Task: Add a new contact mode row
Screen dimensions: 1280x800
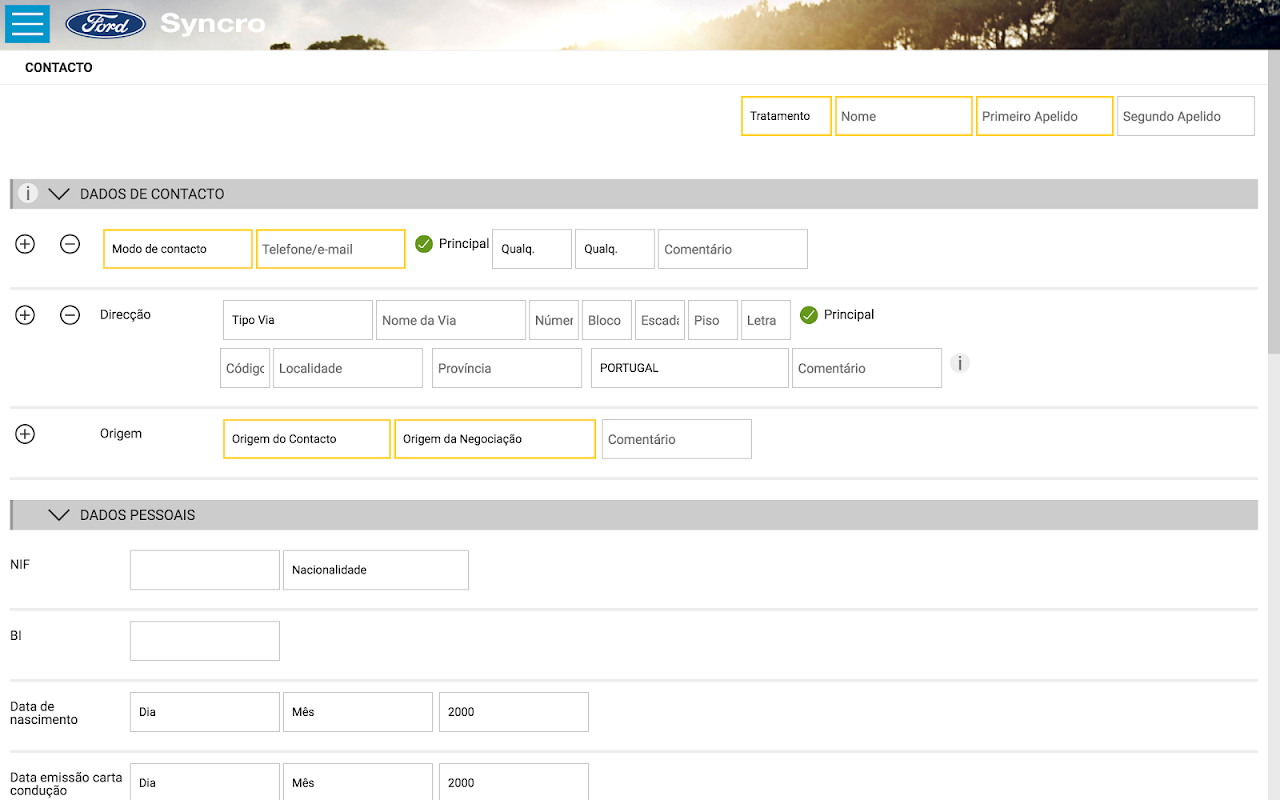Action: pos(25,244)
